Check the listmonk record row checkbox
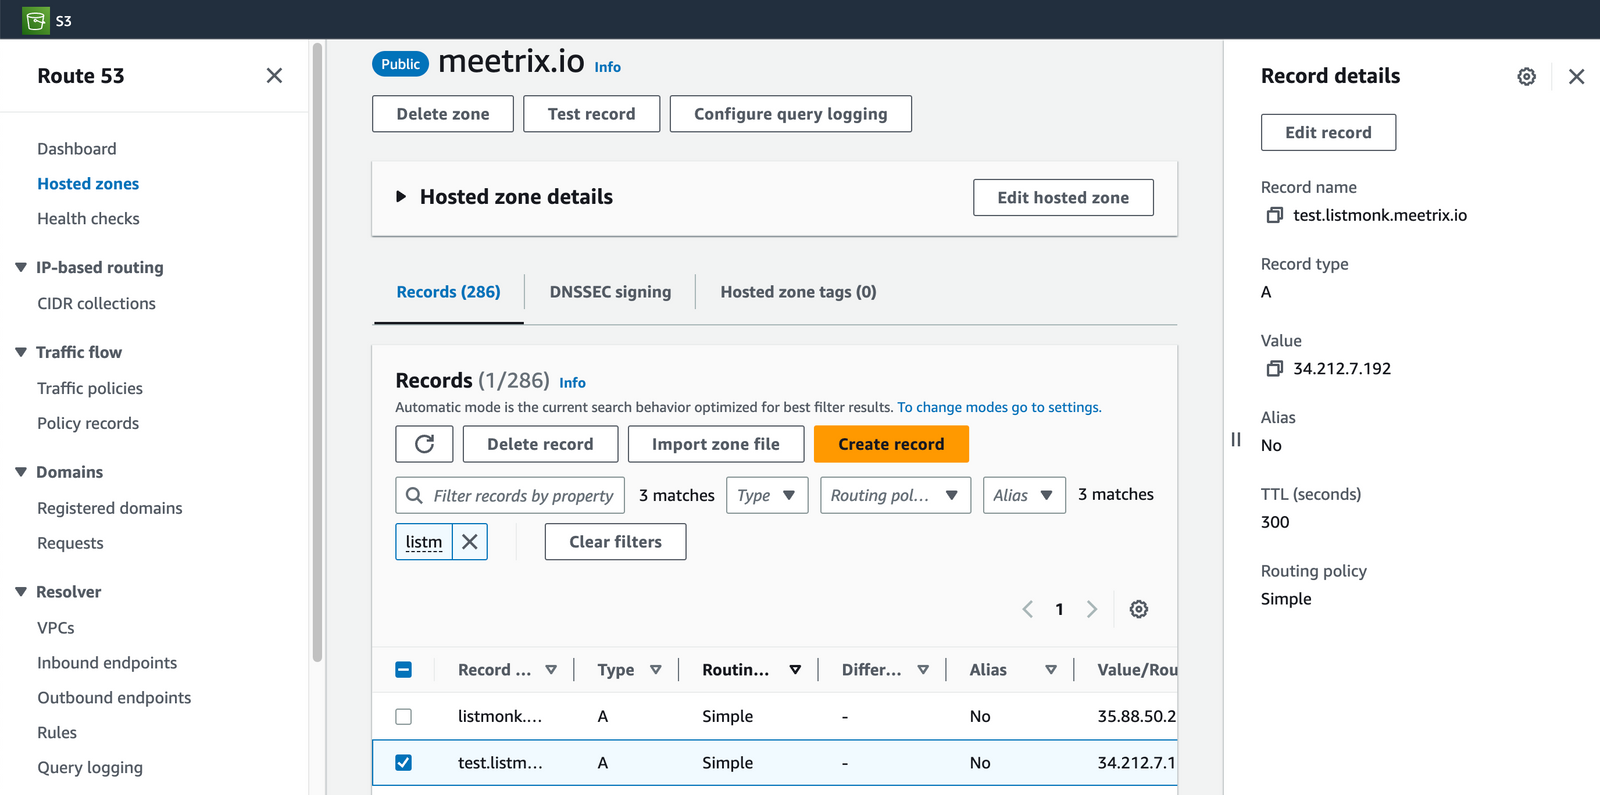Image resolution: width=1600 pixels, height=795 pixels. click(x=404, y=717)
